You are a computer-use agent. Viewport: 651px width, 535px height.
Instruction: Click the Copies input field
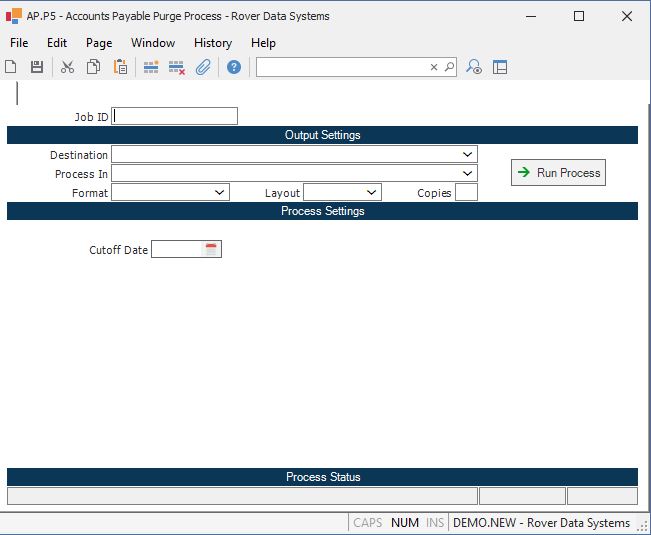(x=466, y=192)
